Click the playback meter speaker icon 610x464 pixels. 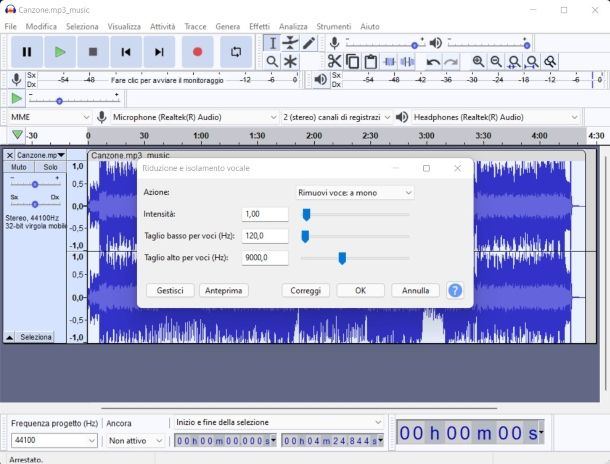tap(321, 80)
